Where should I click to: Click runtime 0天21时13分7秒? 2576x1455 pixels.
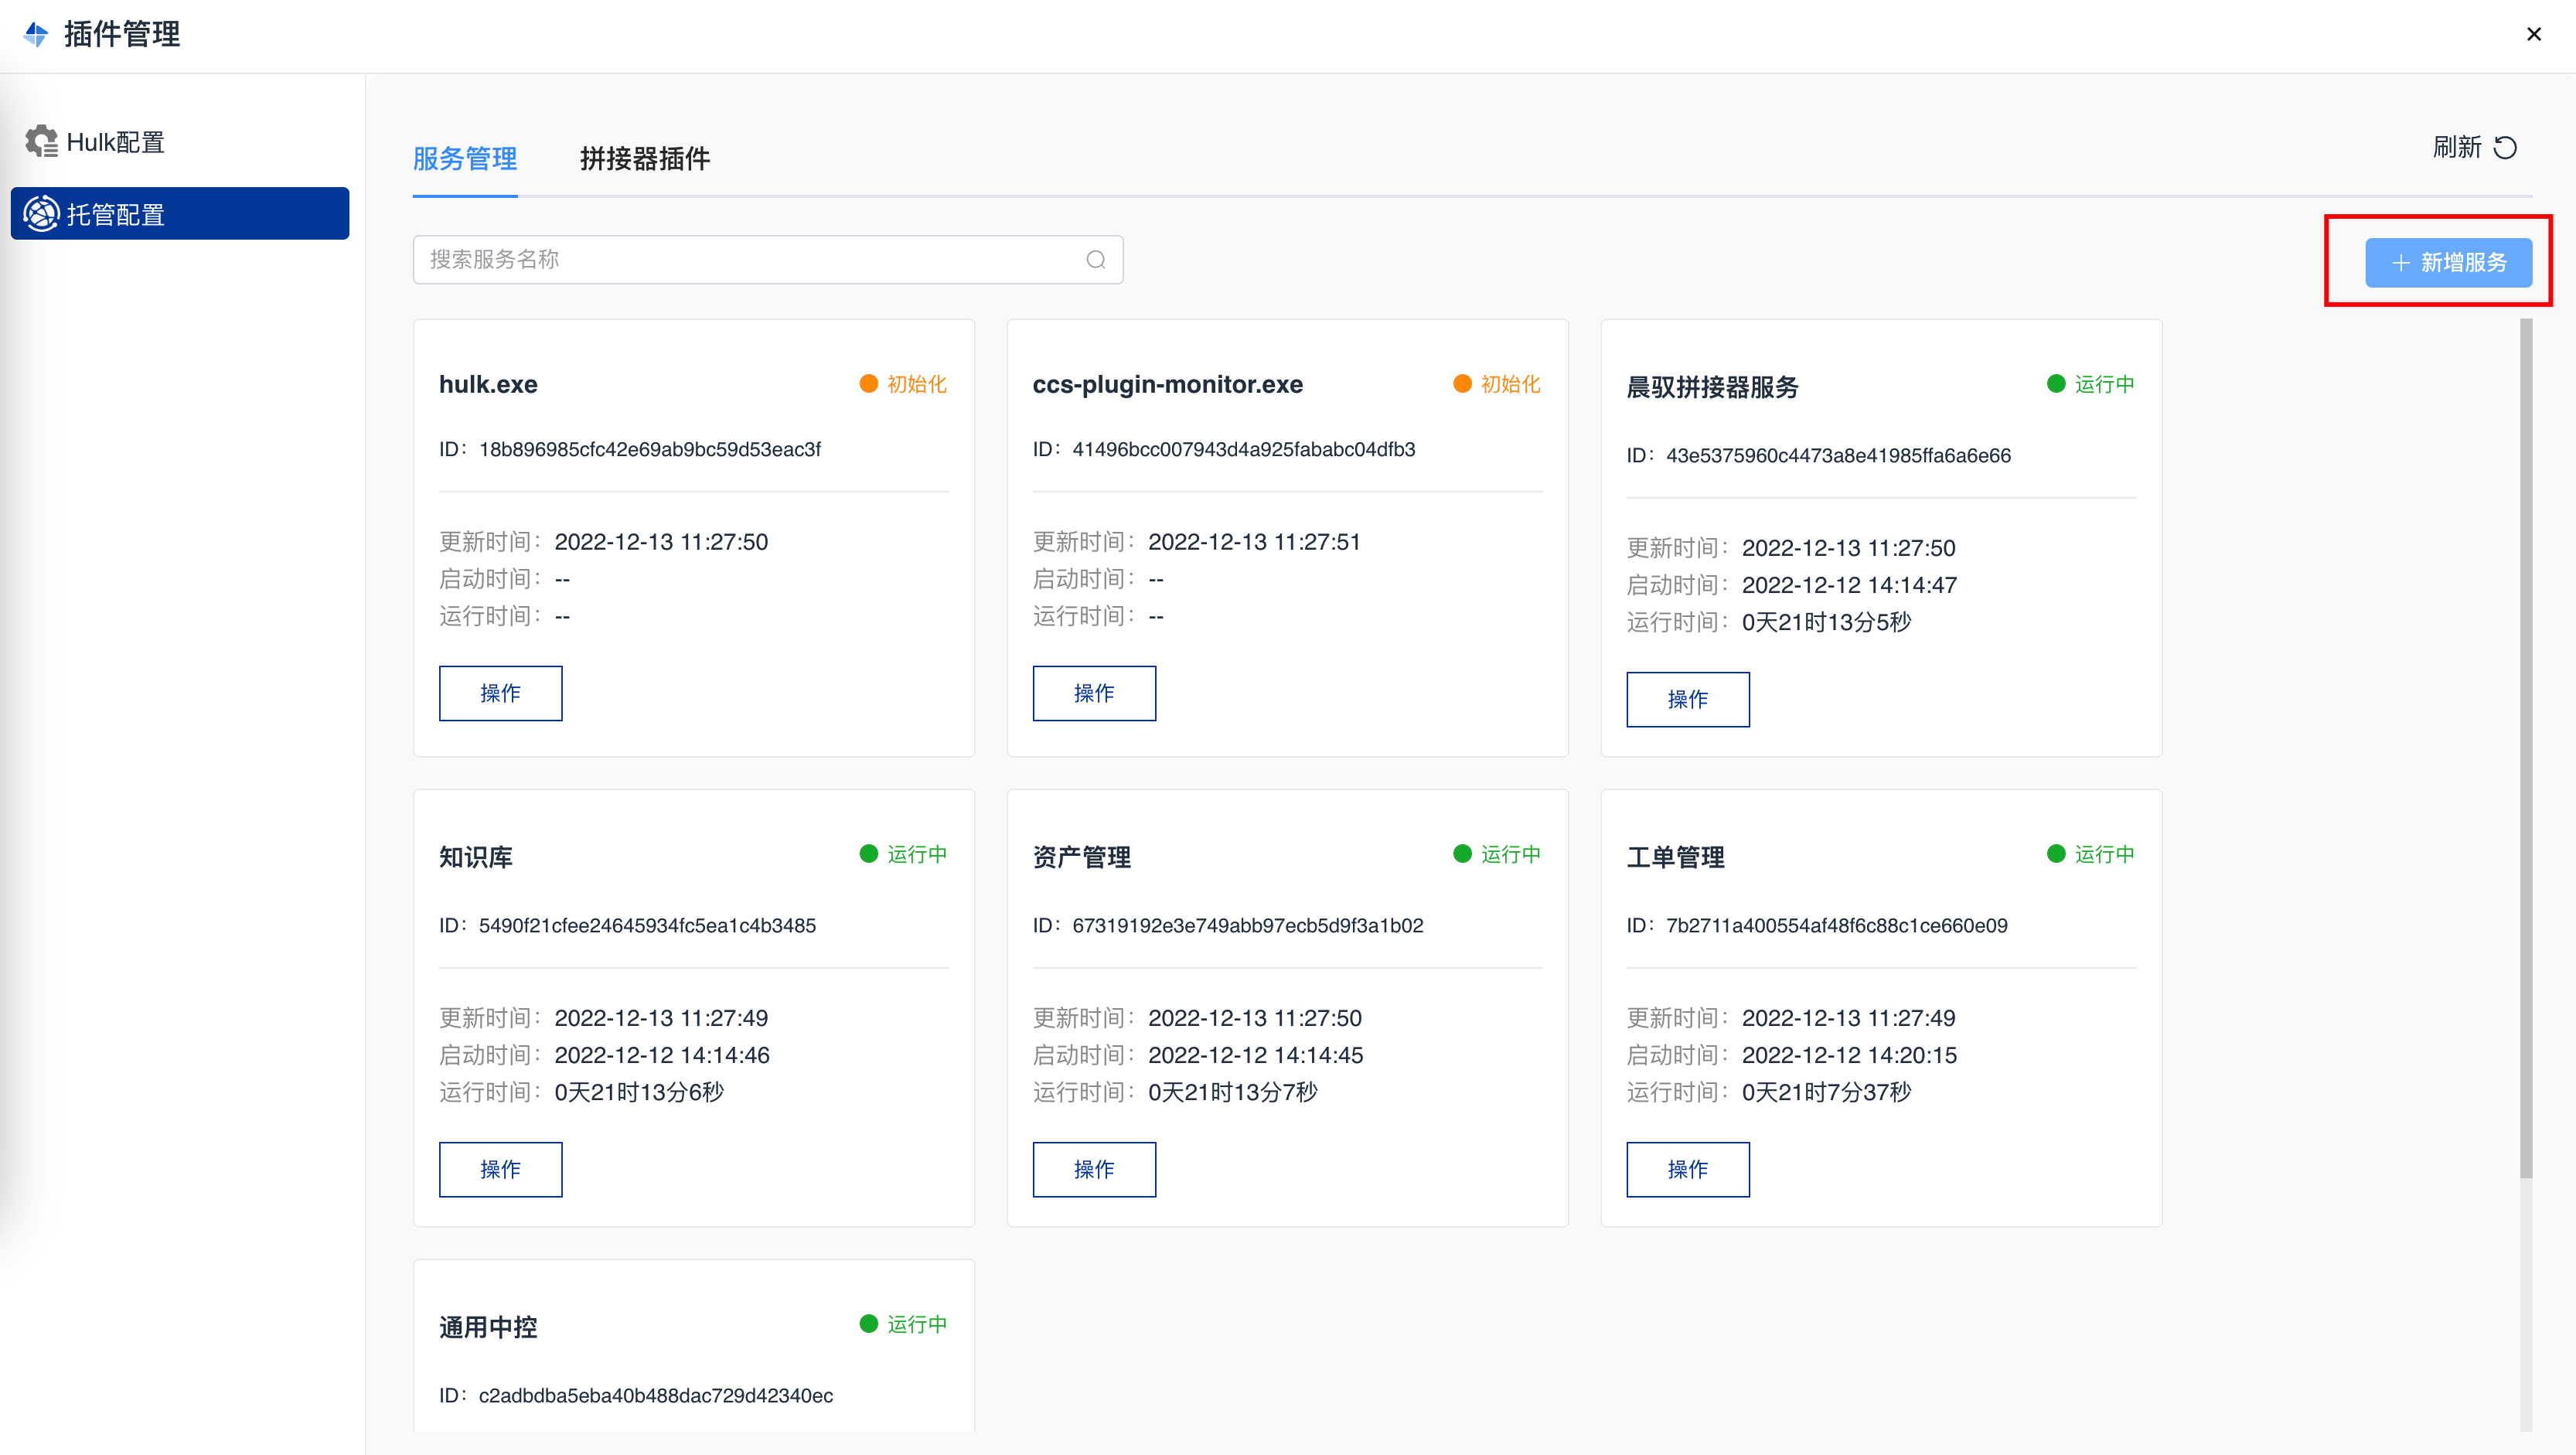(1233, 1092)
